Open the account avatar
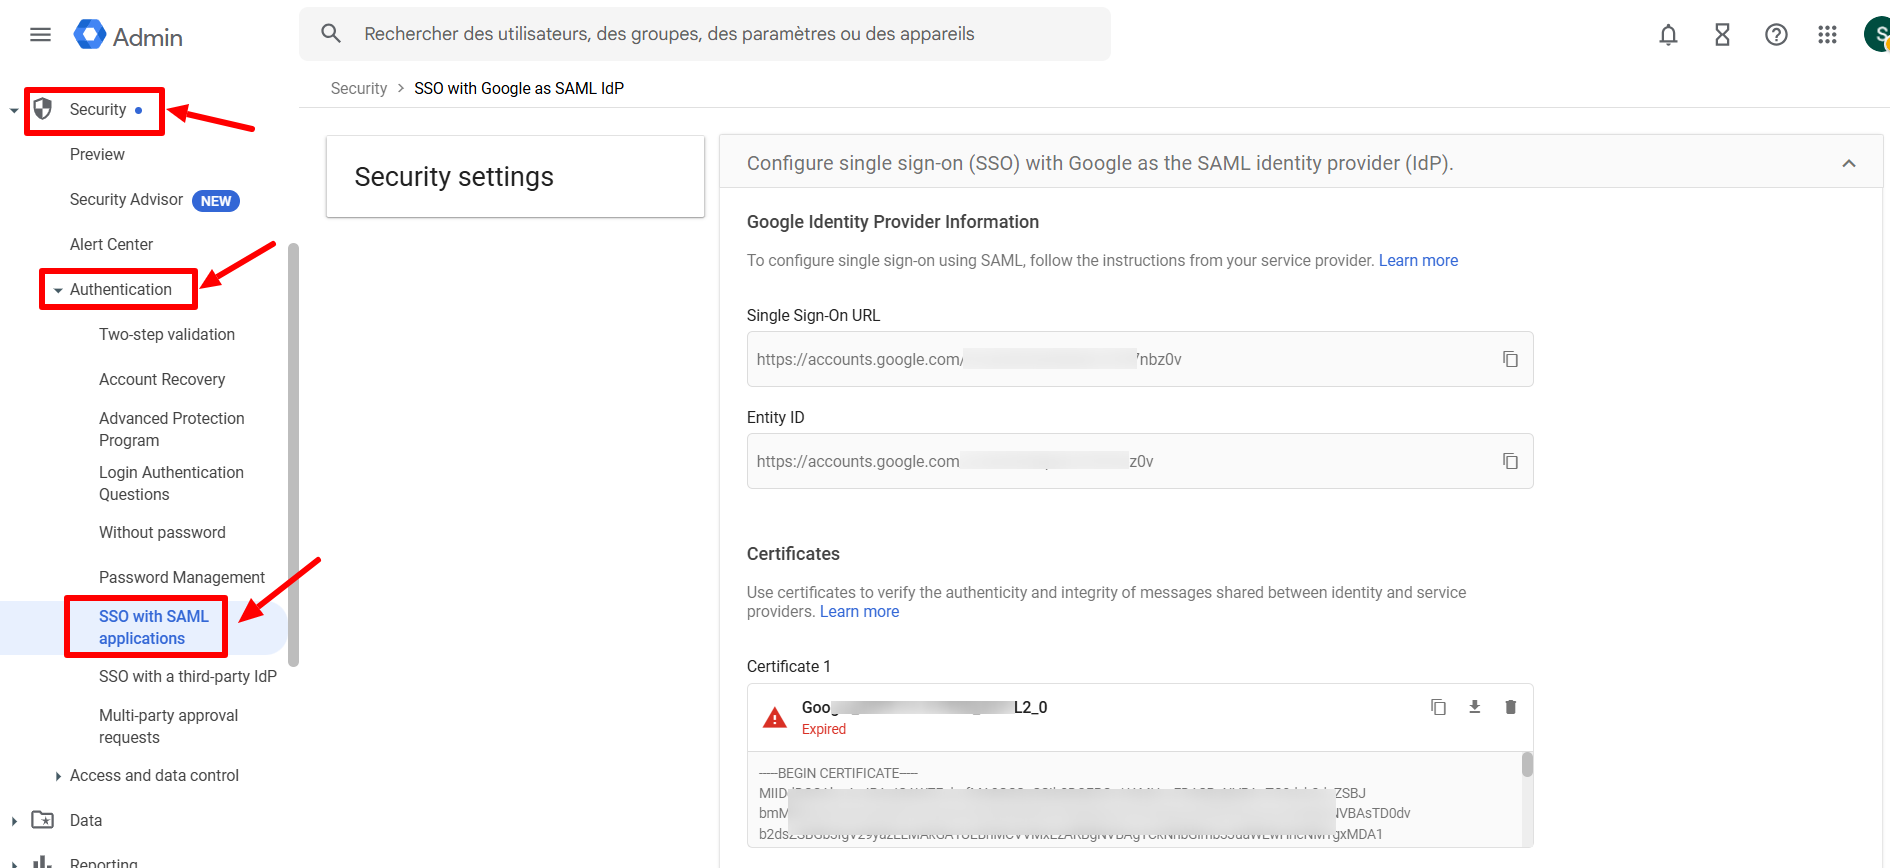The width and height of the screenshot is (1890, 868). [x=1877, y=34]
